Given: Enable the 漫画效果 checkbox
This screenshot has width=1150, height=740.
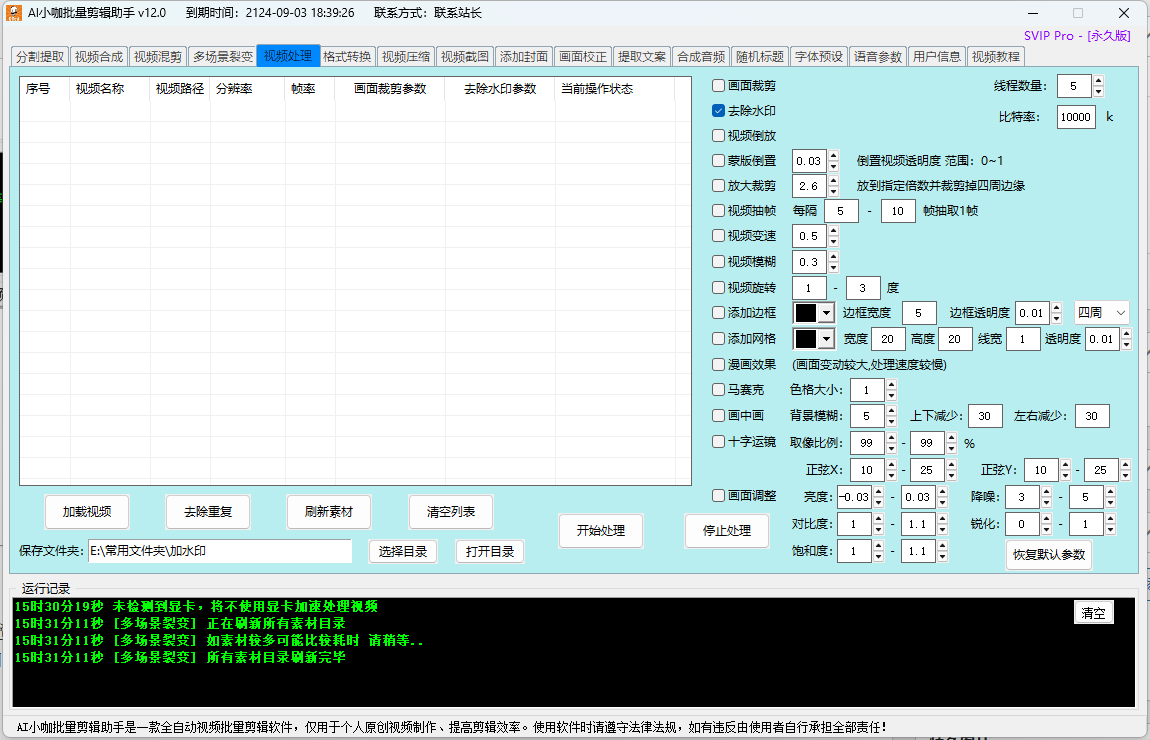Looking at the screenshot, I should 718,364.
